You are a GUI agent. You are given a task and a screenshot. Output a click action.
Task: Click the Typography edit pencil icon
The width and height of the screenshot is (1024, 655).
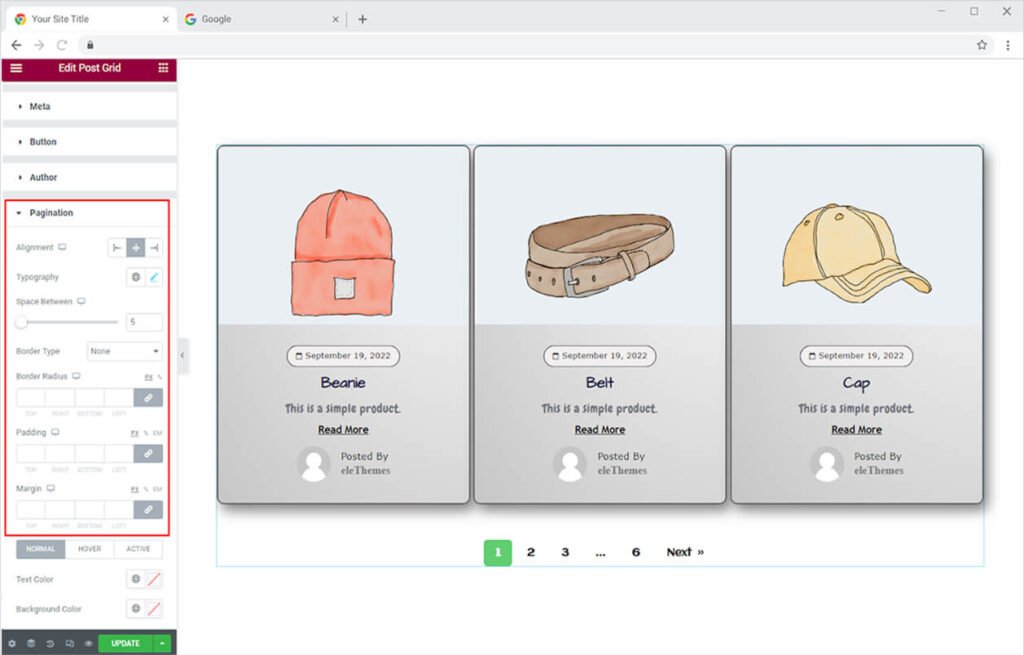[154, 277]
